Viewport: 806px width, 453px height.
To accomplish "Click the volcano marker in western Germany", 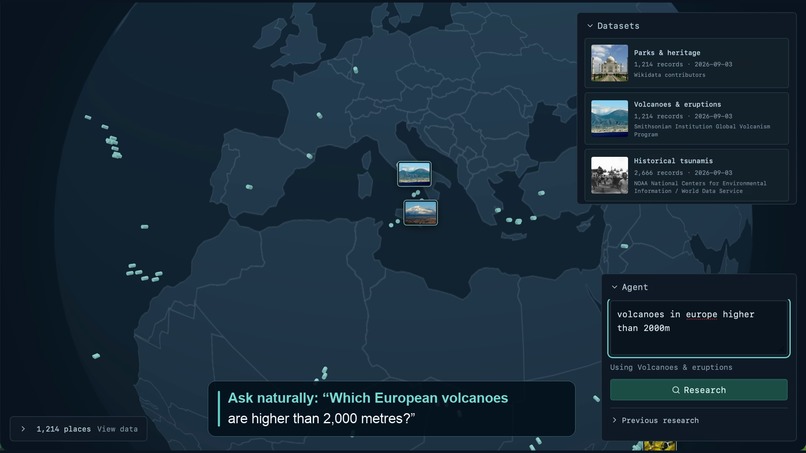I will [x=355, y=69].
